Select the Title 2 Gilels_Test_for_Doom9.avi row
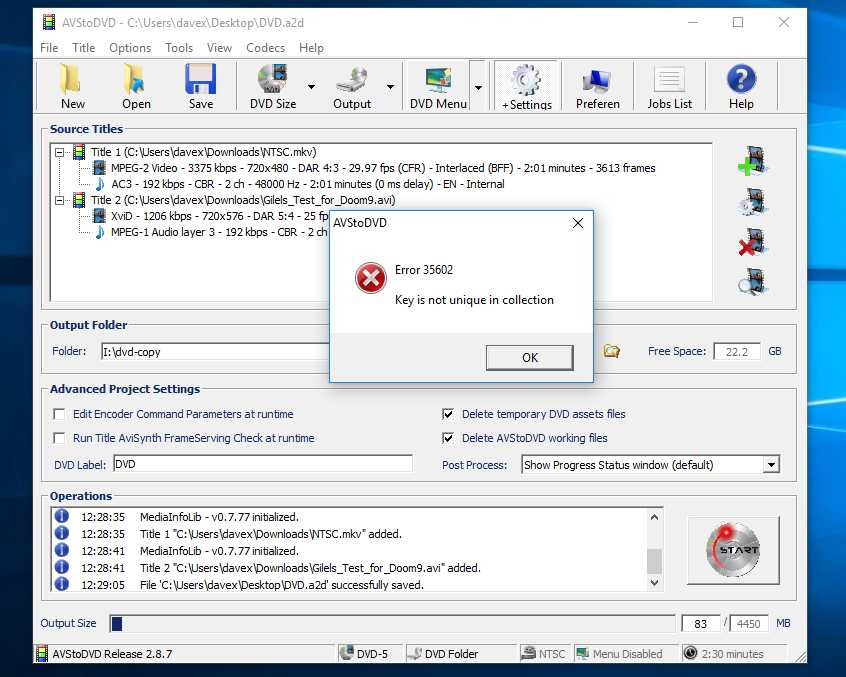 (243, 201)
